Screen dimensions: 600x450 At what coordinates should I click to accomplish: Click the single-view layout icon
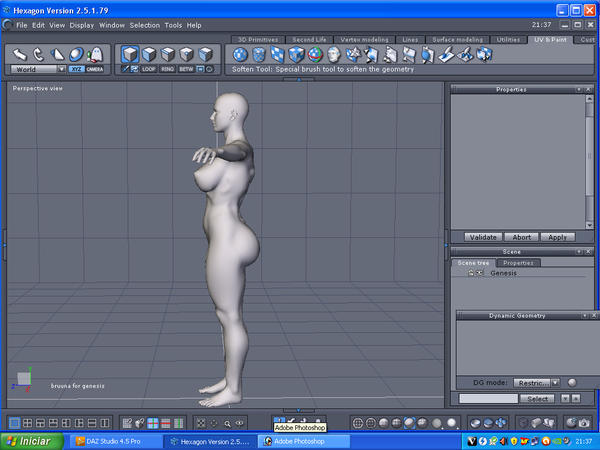pyautogui.click(x=14, y=424)
